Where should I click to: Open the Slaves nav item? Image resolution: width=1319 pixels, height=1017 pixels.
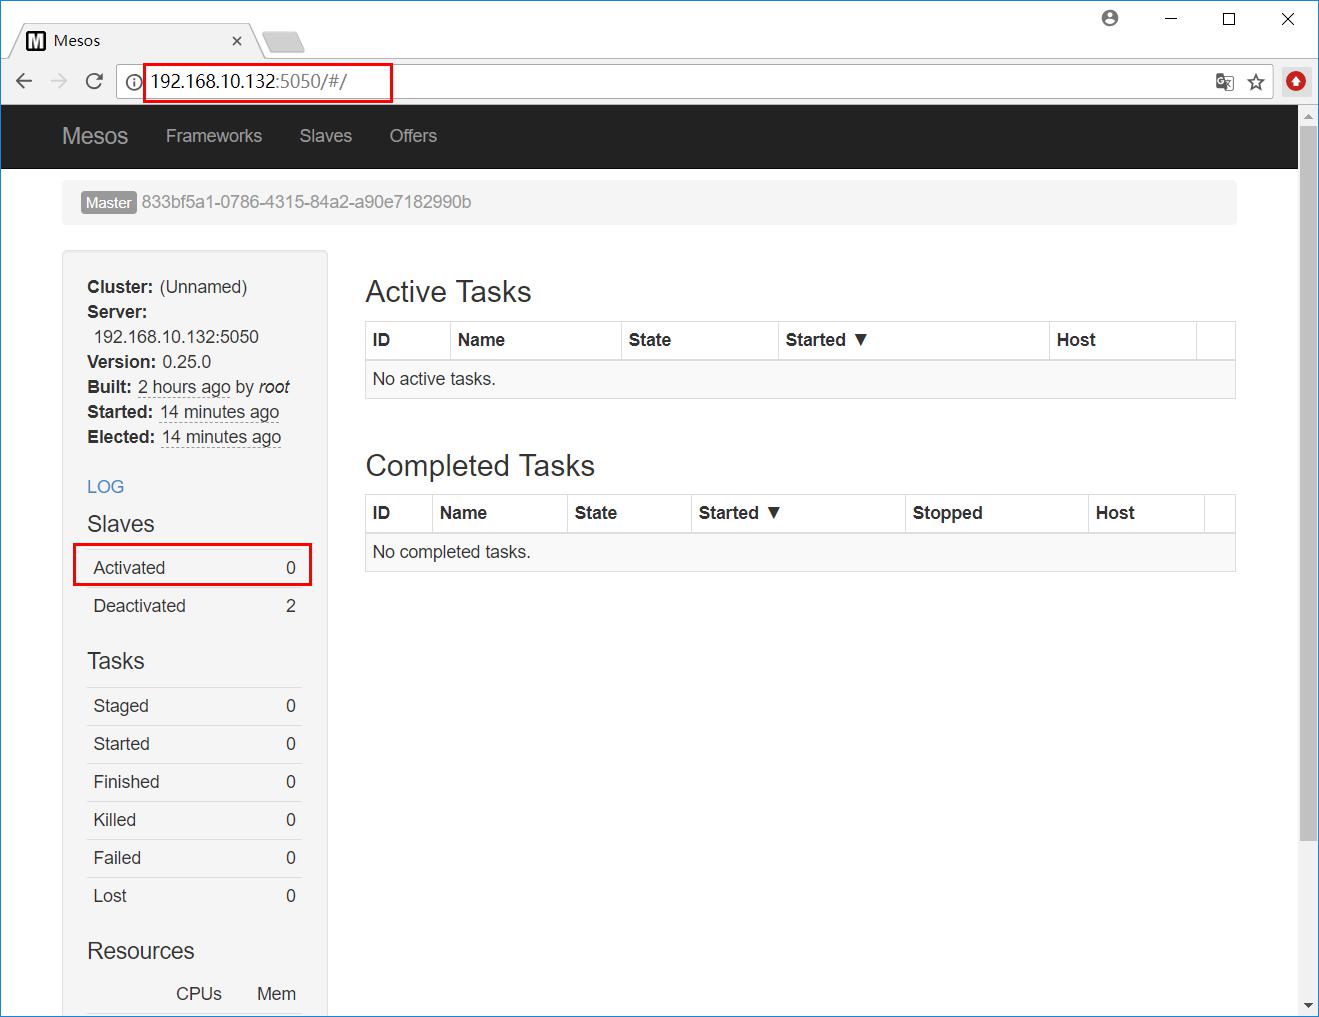coord(326,136)
